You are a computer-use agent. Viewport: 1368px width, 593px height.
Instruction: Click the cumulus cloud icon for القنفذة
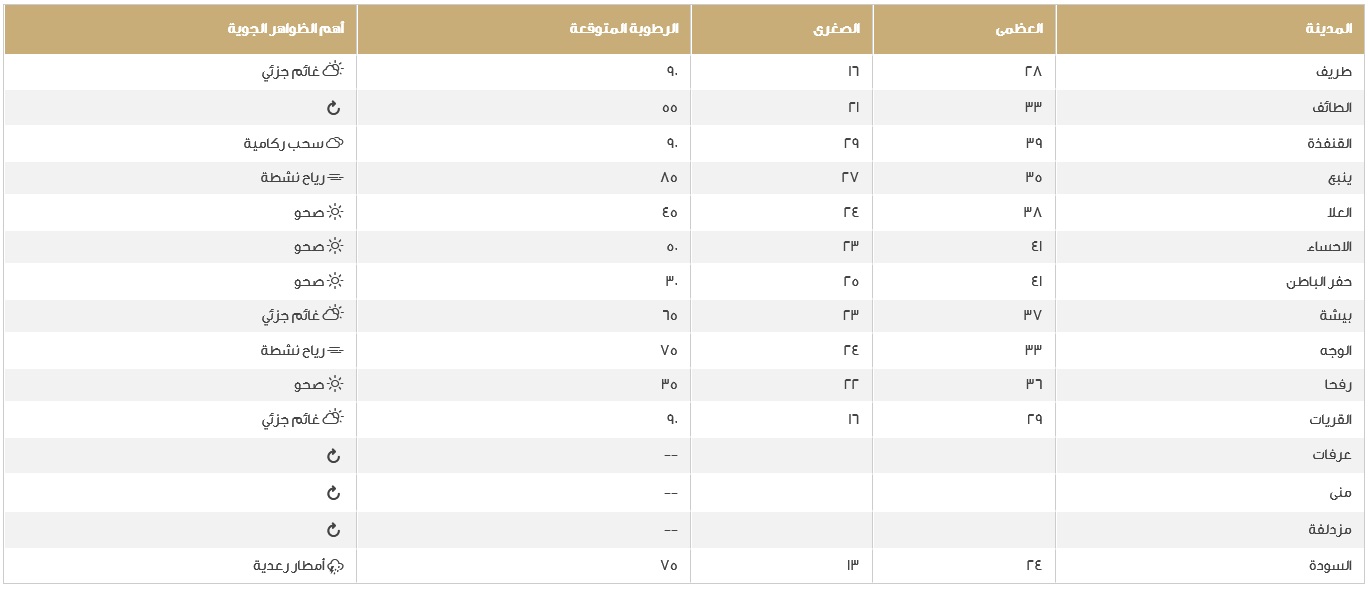tap(335, 143)
